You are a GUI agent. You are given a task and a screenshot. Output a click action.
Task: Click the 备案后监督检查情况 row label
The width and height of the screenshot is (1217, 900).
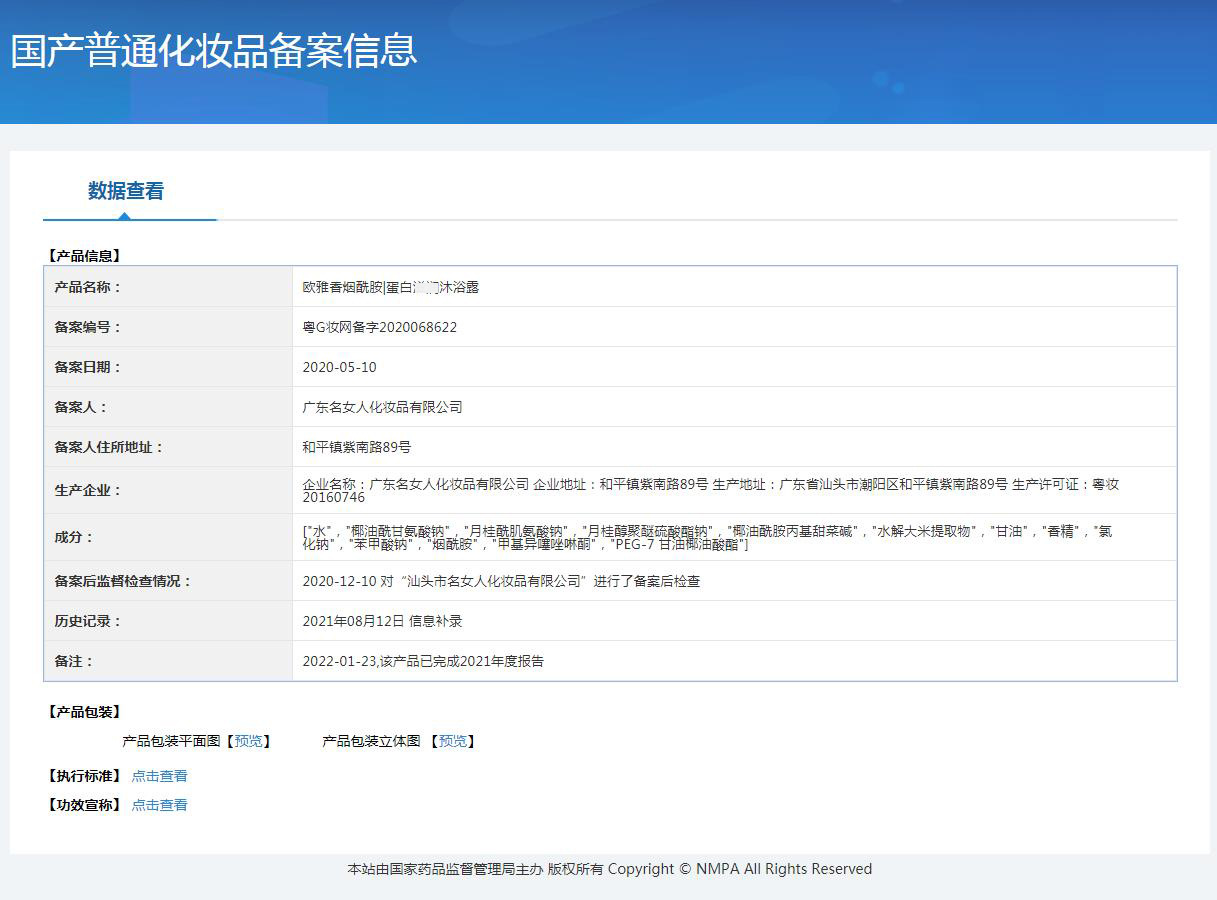coord(122,581)
